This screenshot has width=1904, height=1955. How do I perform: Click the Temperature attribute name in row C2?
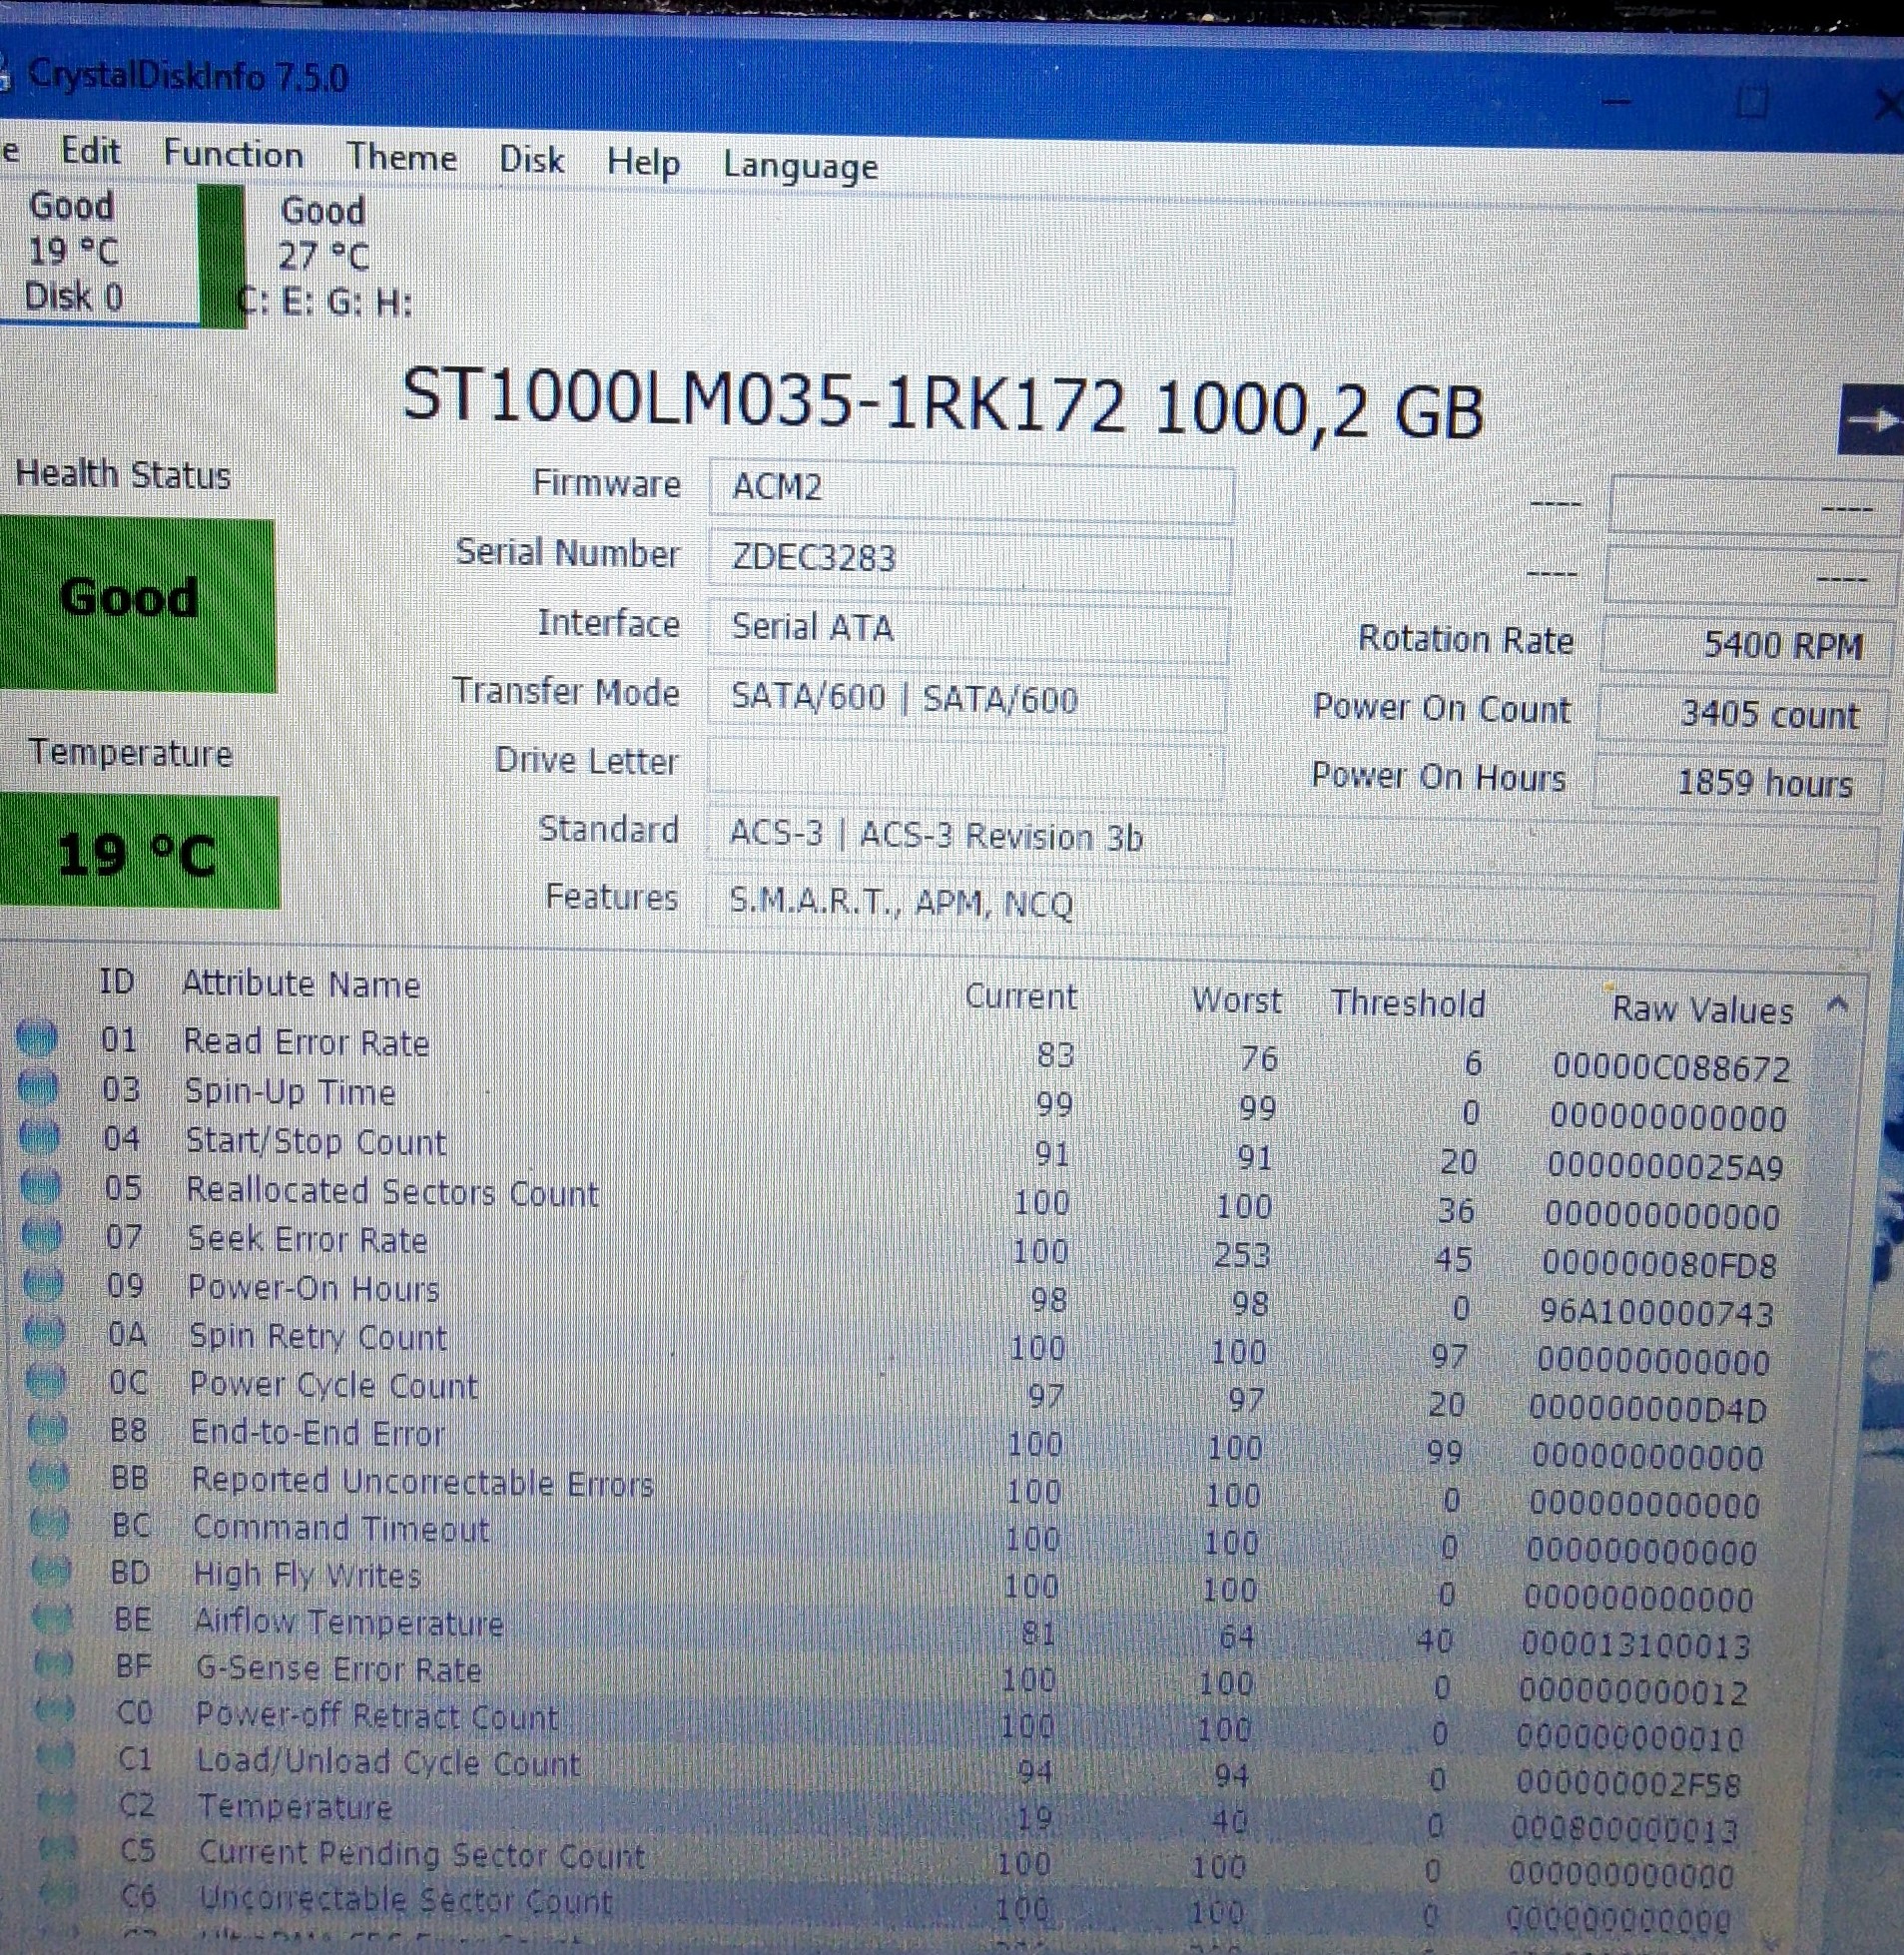295,1806
